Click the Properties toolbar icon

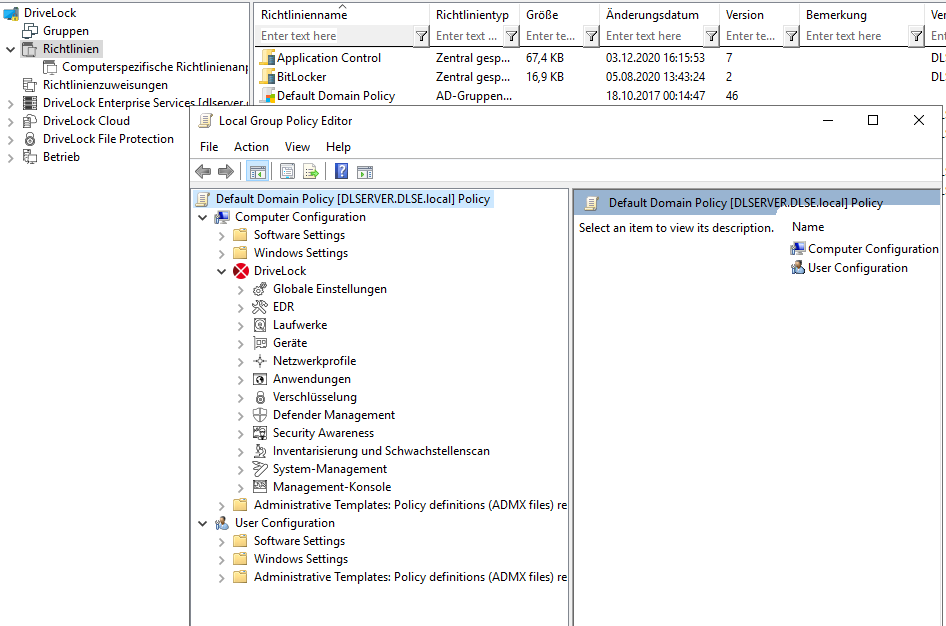pyautogui.click(x=287, y=172)
